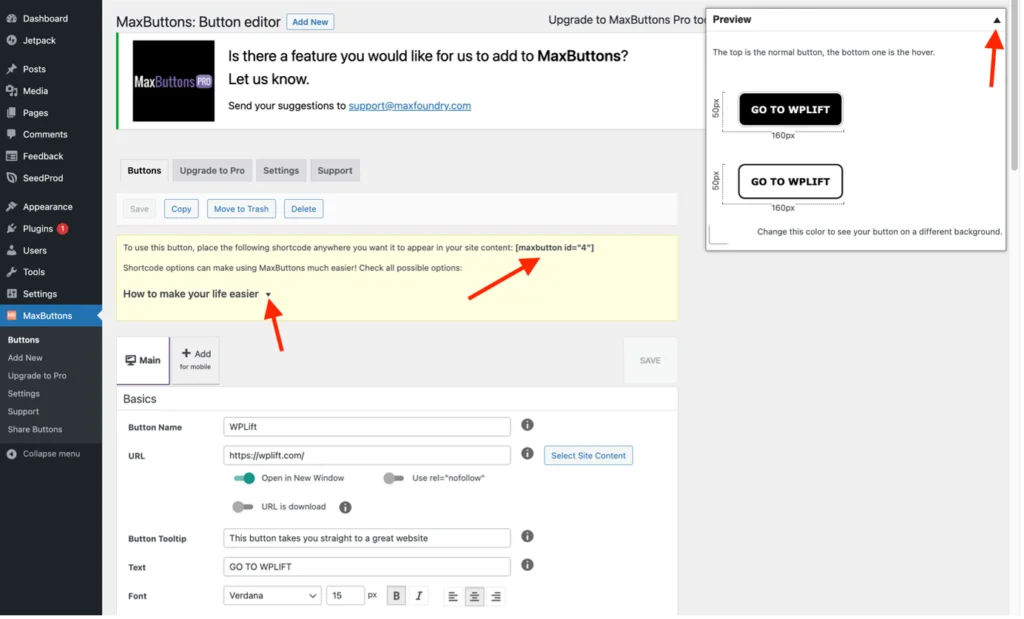This screenshot has width=1024, height=619.
Task: Click the Media sidebar icon
Action: [12, 91]
